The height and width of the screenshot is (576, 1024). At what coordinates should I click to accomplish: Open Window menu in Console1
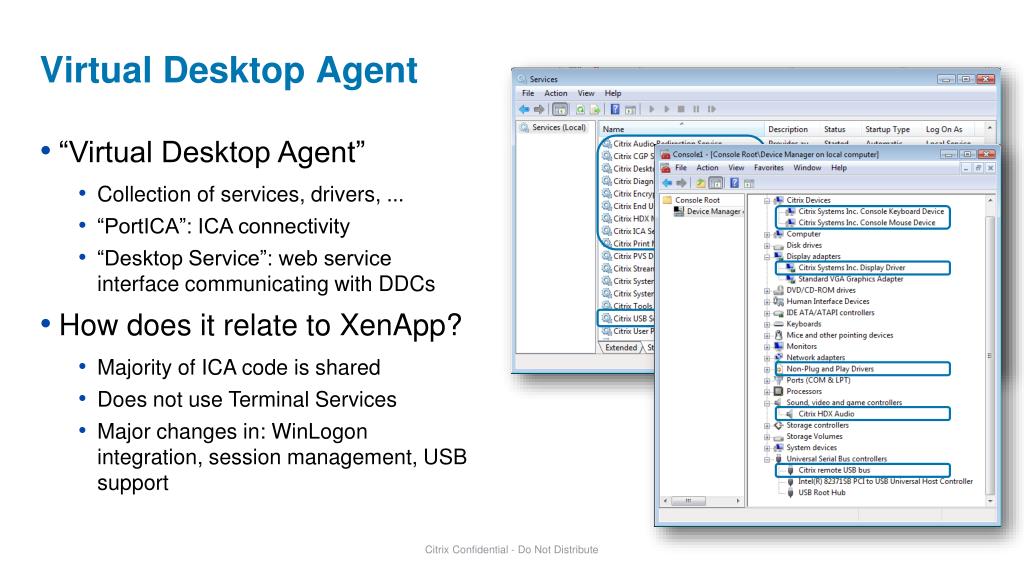tap(807, 168)
